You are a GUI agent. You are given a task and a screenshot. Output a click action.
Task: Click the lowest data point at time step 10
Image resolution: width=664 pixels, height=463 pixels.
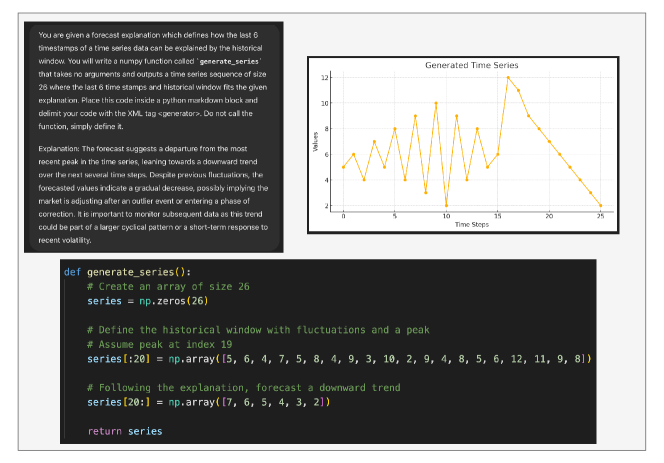[446, 205]
